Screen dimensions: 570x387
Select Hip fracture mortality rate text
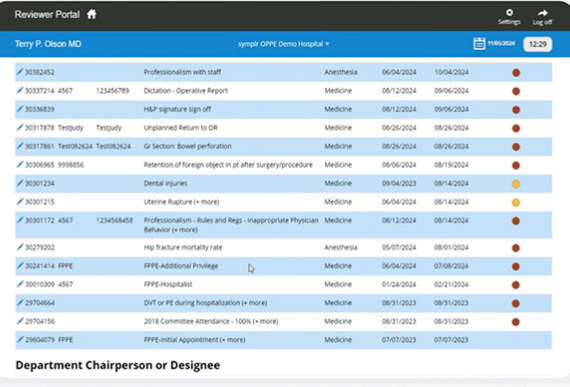183,247
